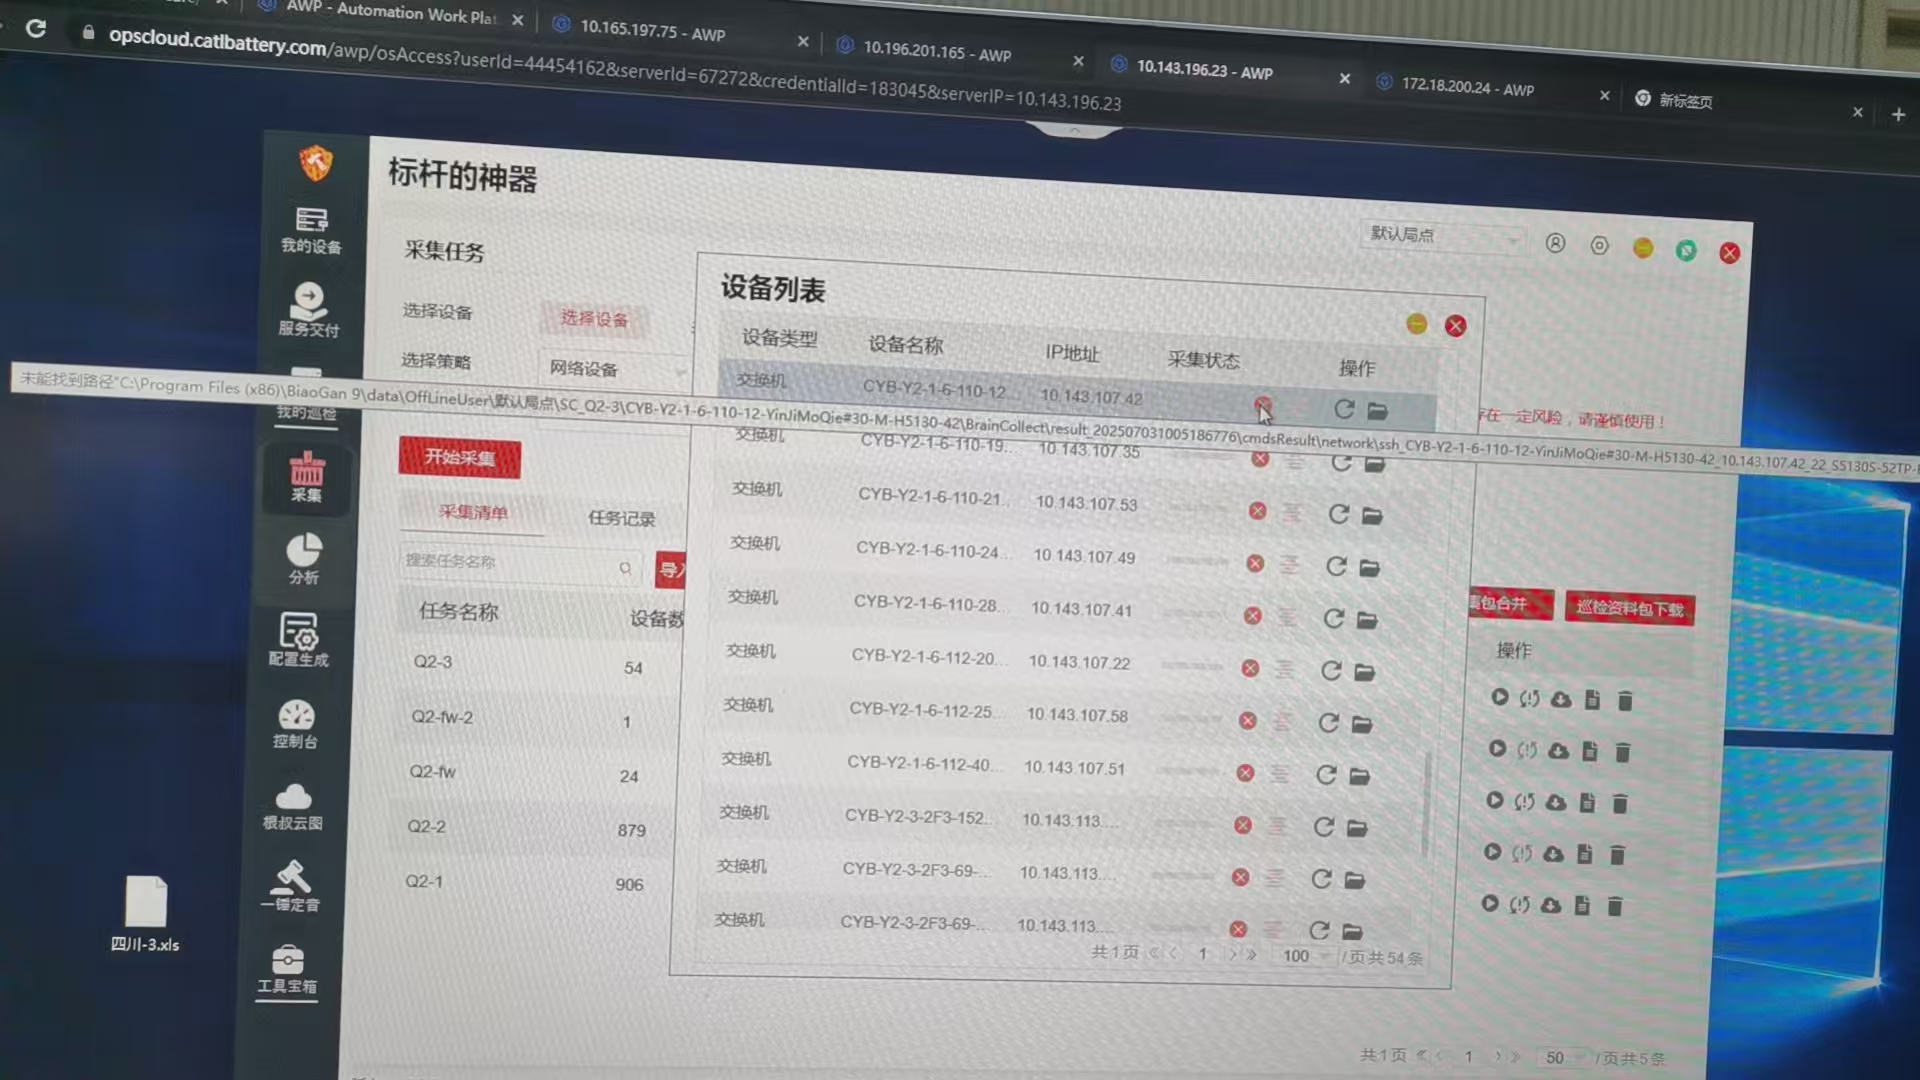Click 巡检资料包下载 button
Image resolution: width=1920 pixels, height=1080 pixels.
[x=1629, y=608]
